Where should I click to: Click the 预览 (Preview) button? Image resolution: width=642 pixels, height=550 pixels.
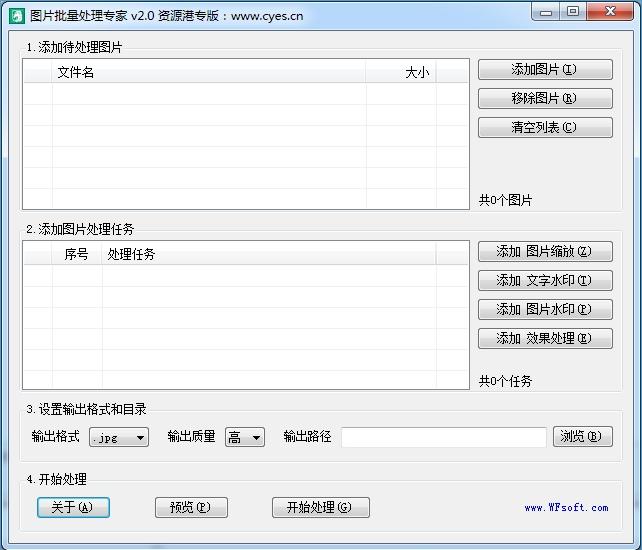point(191,507)
